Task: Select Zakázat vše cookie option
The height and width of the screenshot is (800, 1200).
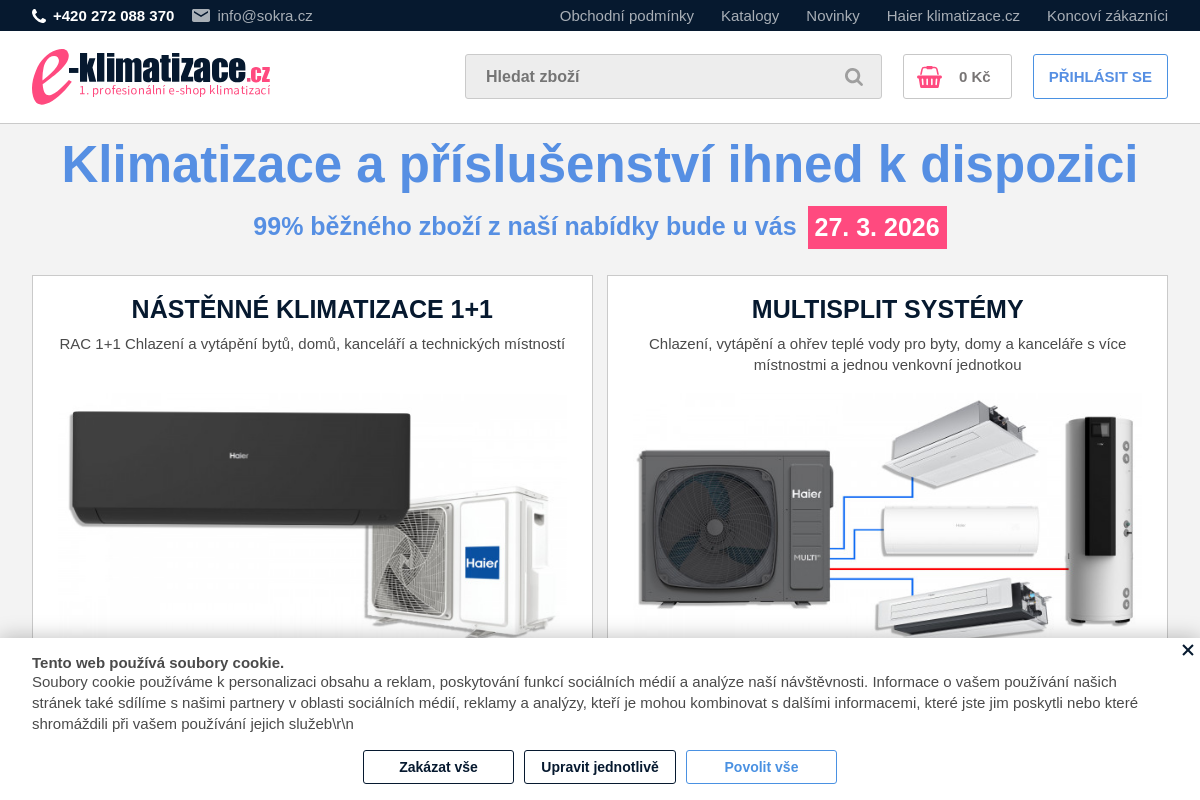Action: [x=438, y=767]
